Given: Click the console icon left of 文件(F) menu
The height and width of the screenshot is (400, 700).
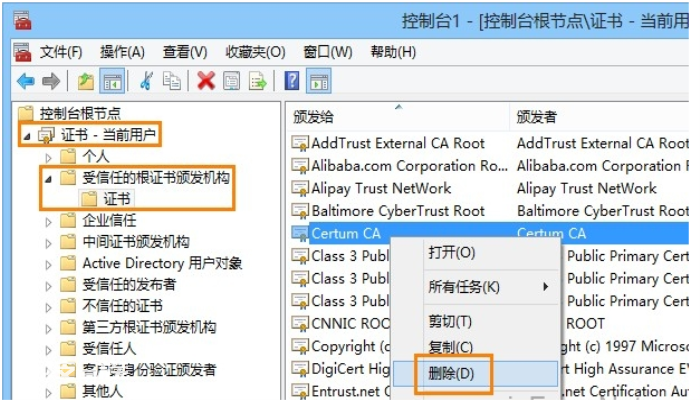Looking at the screenshot, I should coord(22,52).
